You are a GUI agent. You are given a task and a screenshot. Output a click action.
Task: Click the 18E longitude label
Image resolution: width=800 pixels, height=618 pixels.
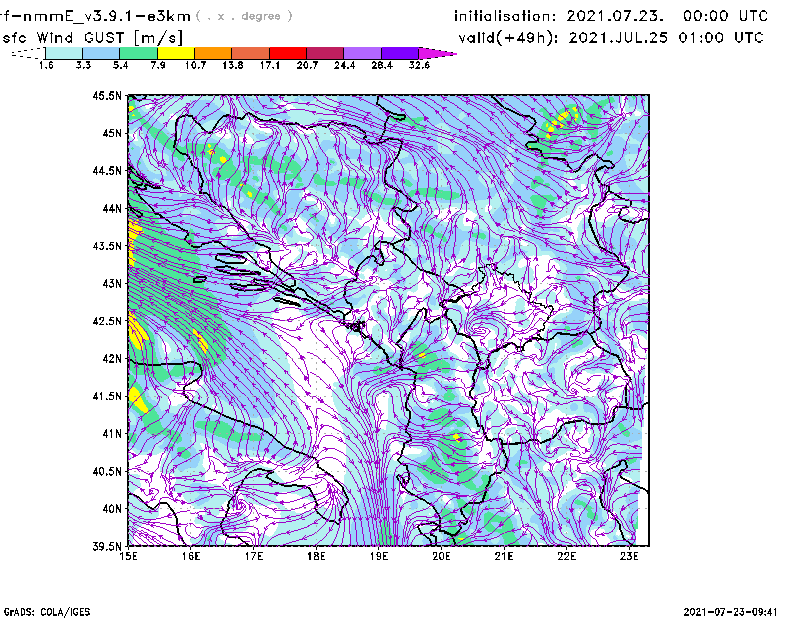click(316, 556)
